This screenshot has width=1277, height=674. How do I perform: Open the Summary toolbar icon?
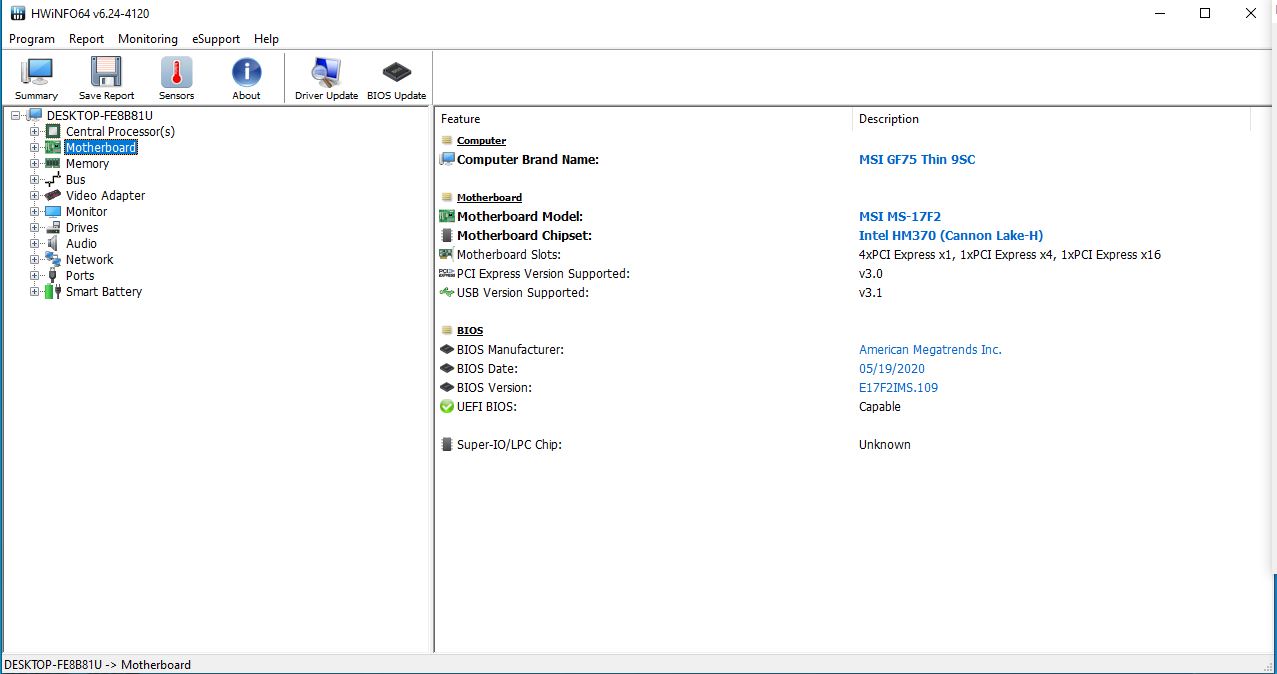coord(36,72)
